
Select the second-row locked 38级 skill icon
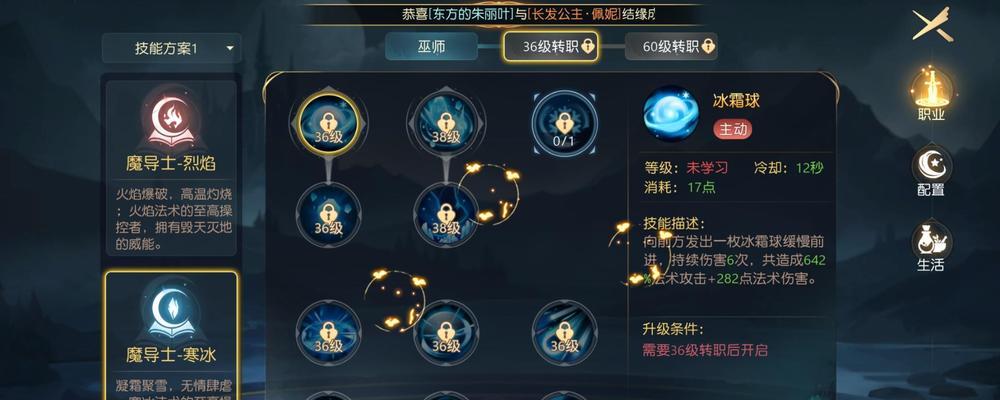coord(446,215)
